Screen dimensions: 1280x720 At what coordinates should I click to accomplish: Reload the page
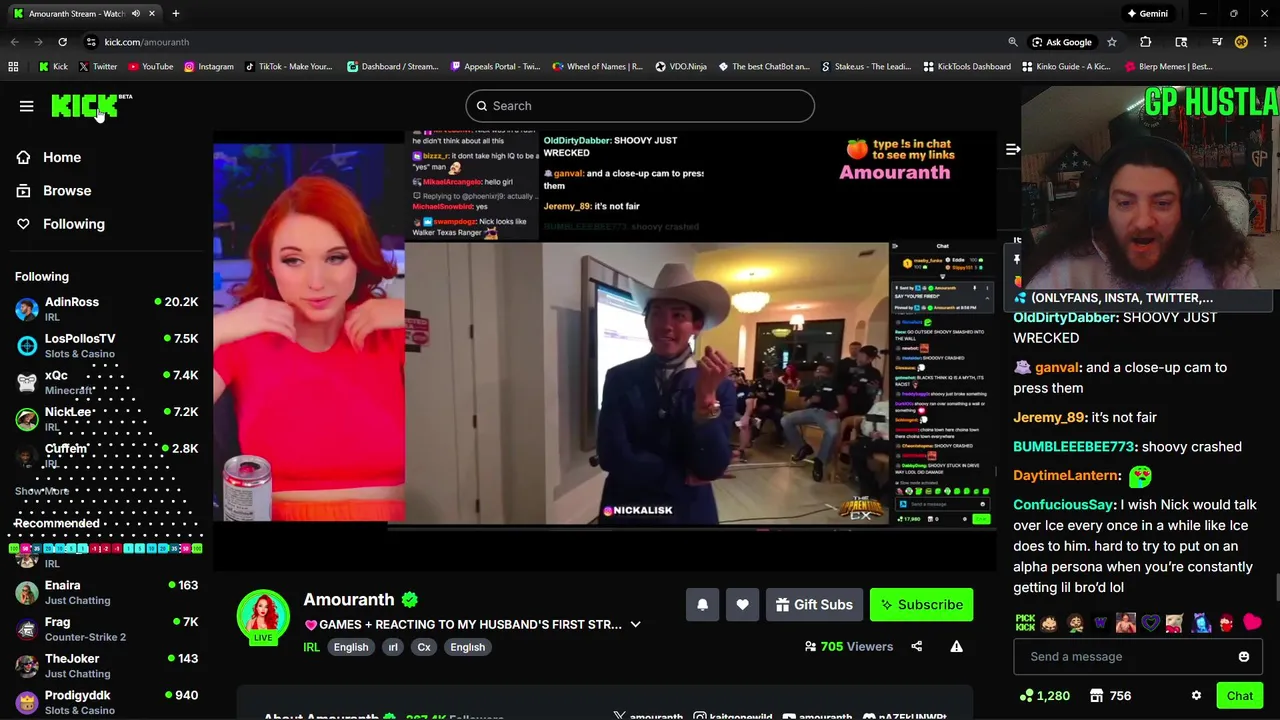(62, 42)
